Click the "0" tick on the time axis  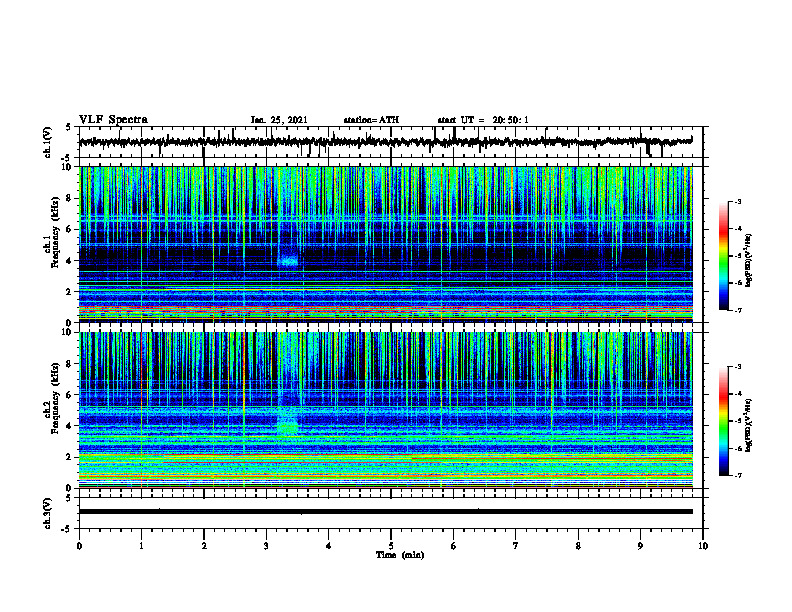pos(79,546)
